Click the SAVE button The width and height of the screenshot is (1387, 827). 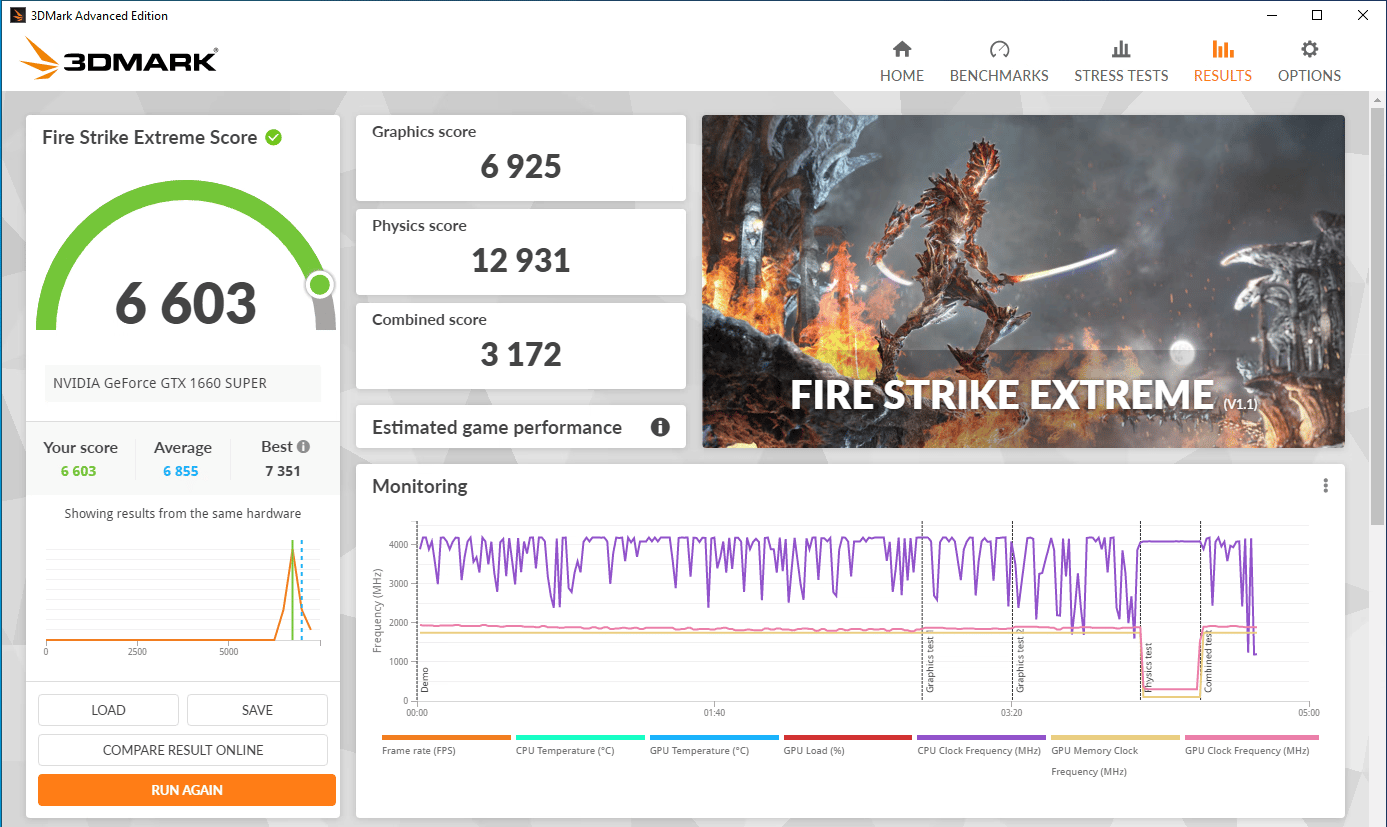257,710
